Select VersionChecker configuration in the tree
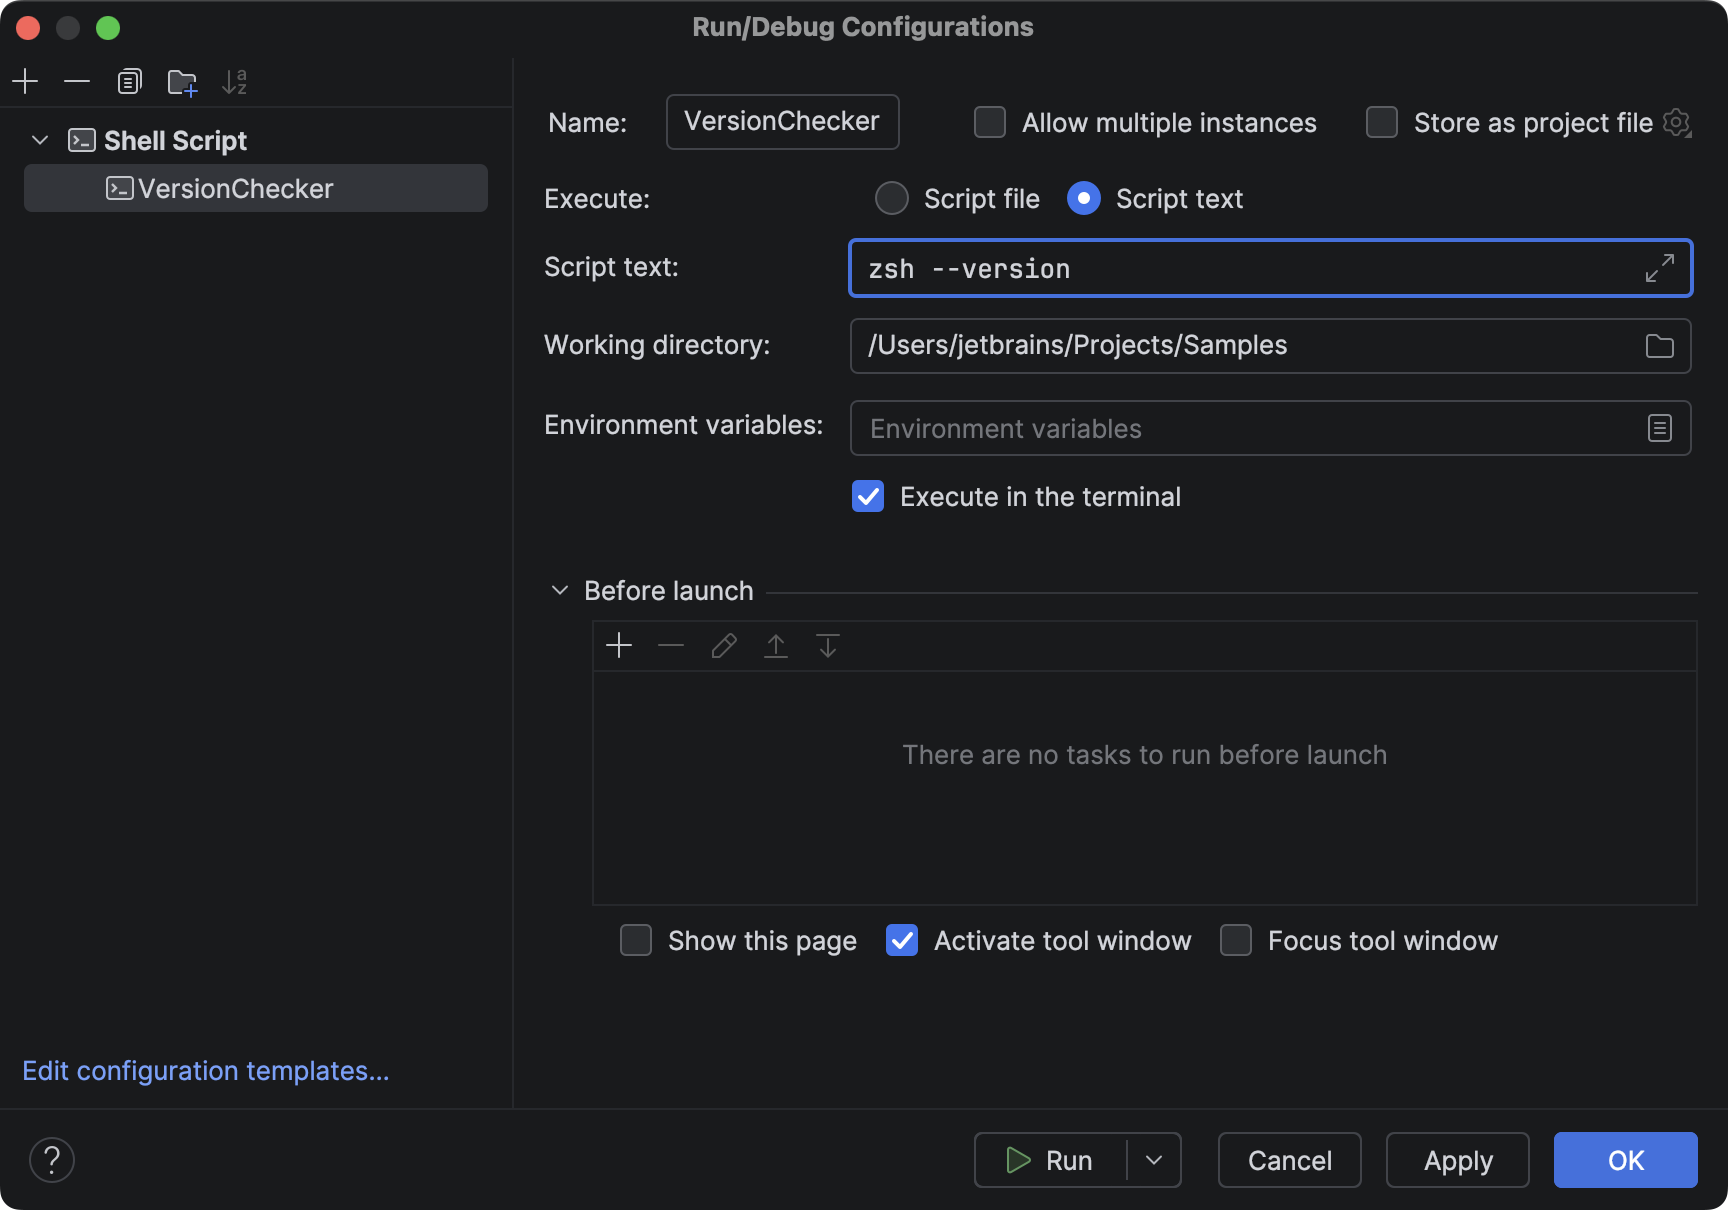1728x1210 pixels. [256, 188]
